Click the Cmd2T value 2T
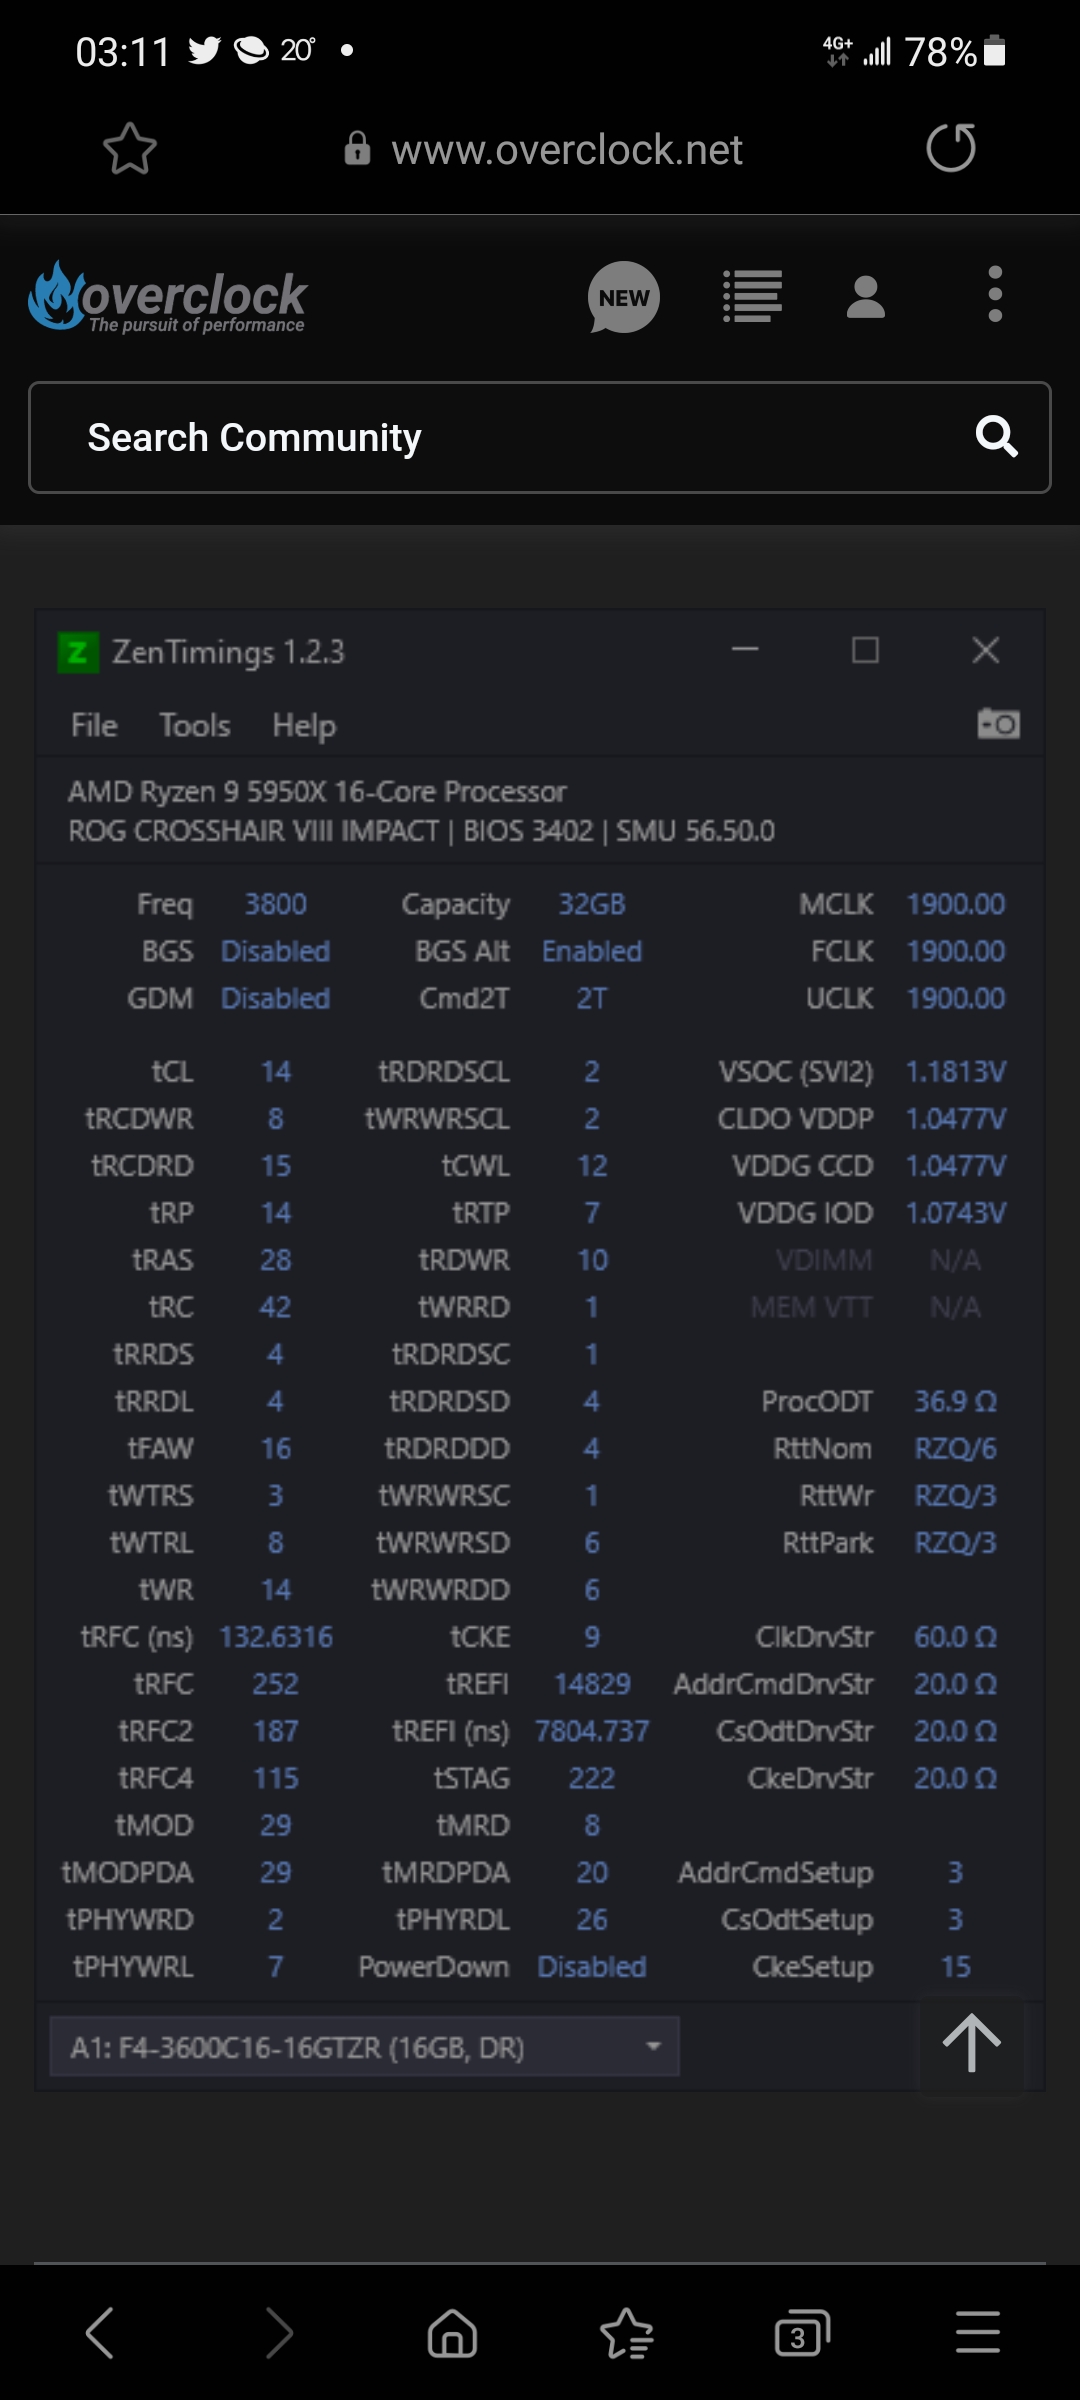Screen dimensions: 1080x2400 point(592,998)
